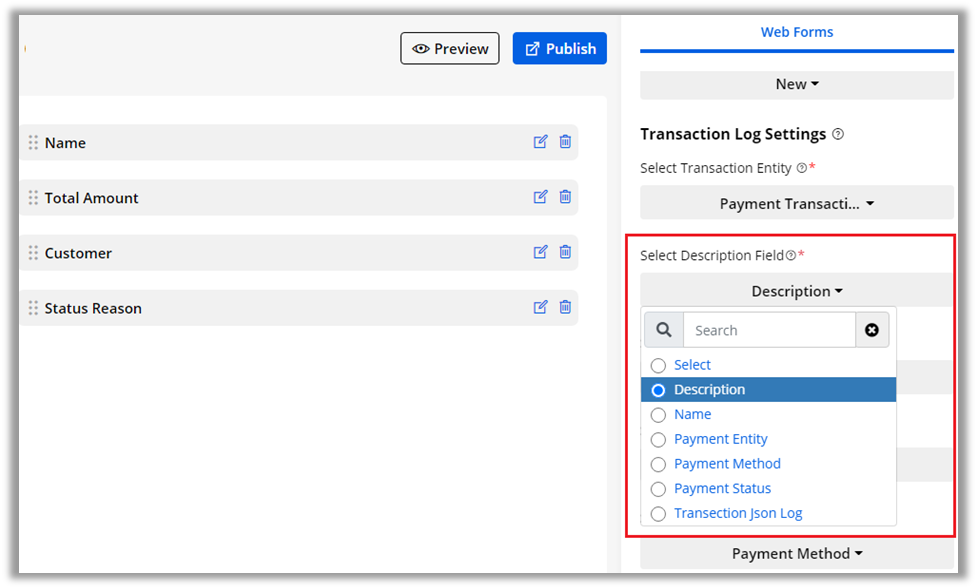977x588 pixels.
Task: Click edit icon for Total Amount row
Action: pyautogui.click(x=540, y=197)
